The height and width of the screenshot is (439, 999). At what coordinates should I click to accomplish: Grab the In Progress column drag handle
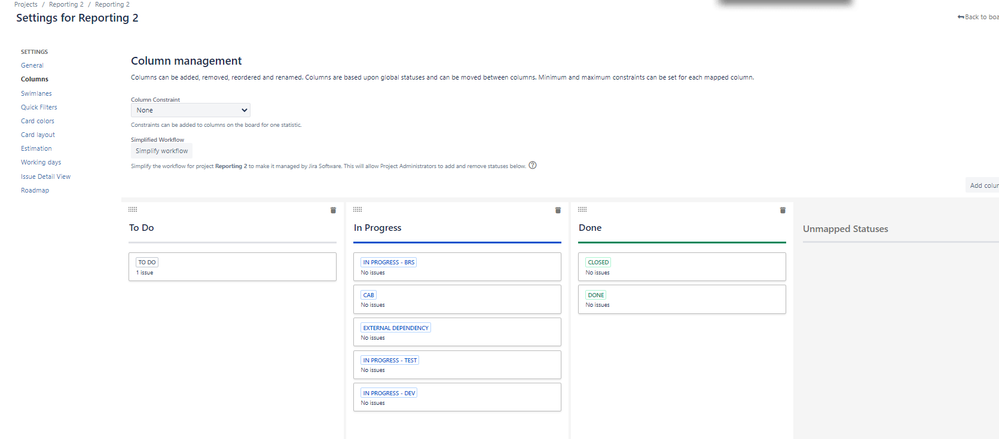[357, 210]
